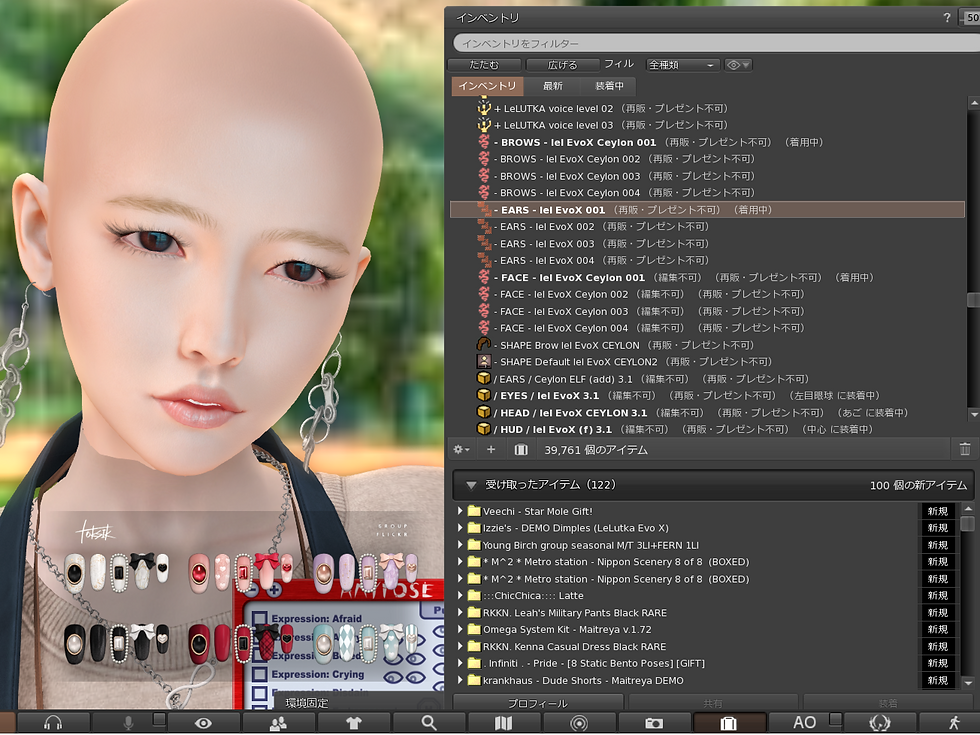Viewport: 980px width, 735px height.
Task: Click the suitcase inventory icon in bottom toolbar
Action: point(729,723)
